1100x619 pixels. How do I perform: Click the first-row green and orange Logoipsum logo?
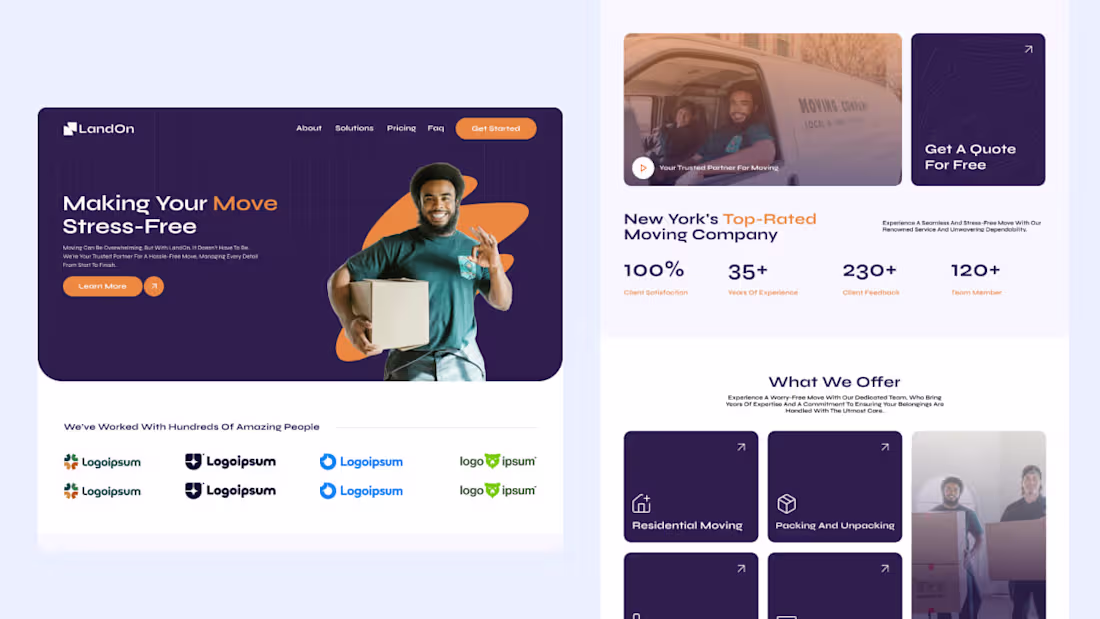(102, 461)
